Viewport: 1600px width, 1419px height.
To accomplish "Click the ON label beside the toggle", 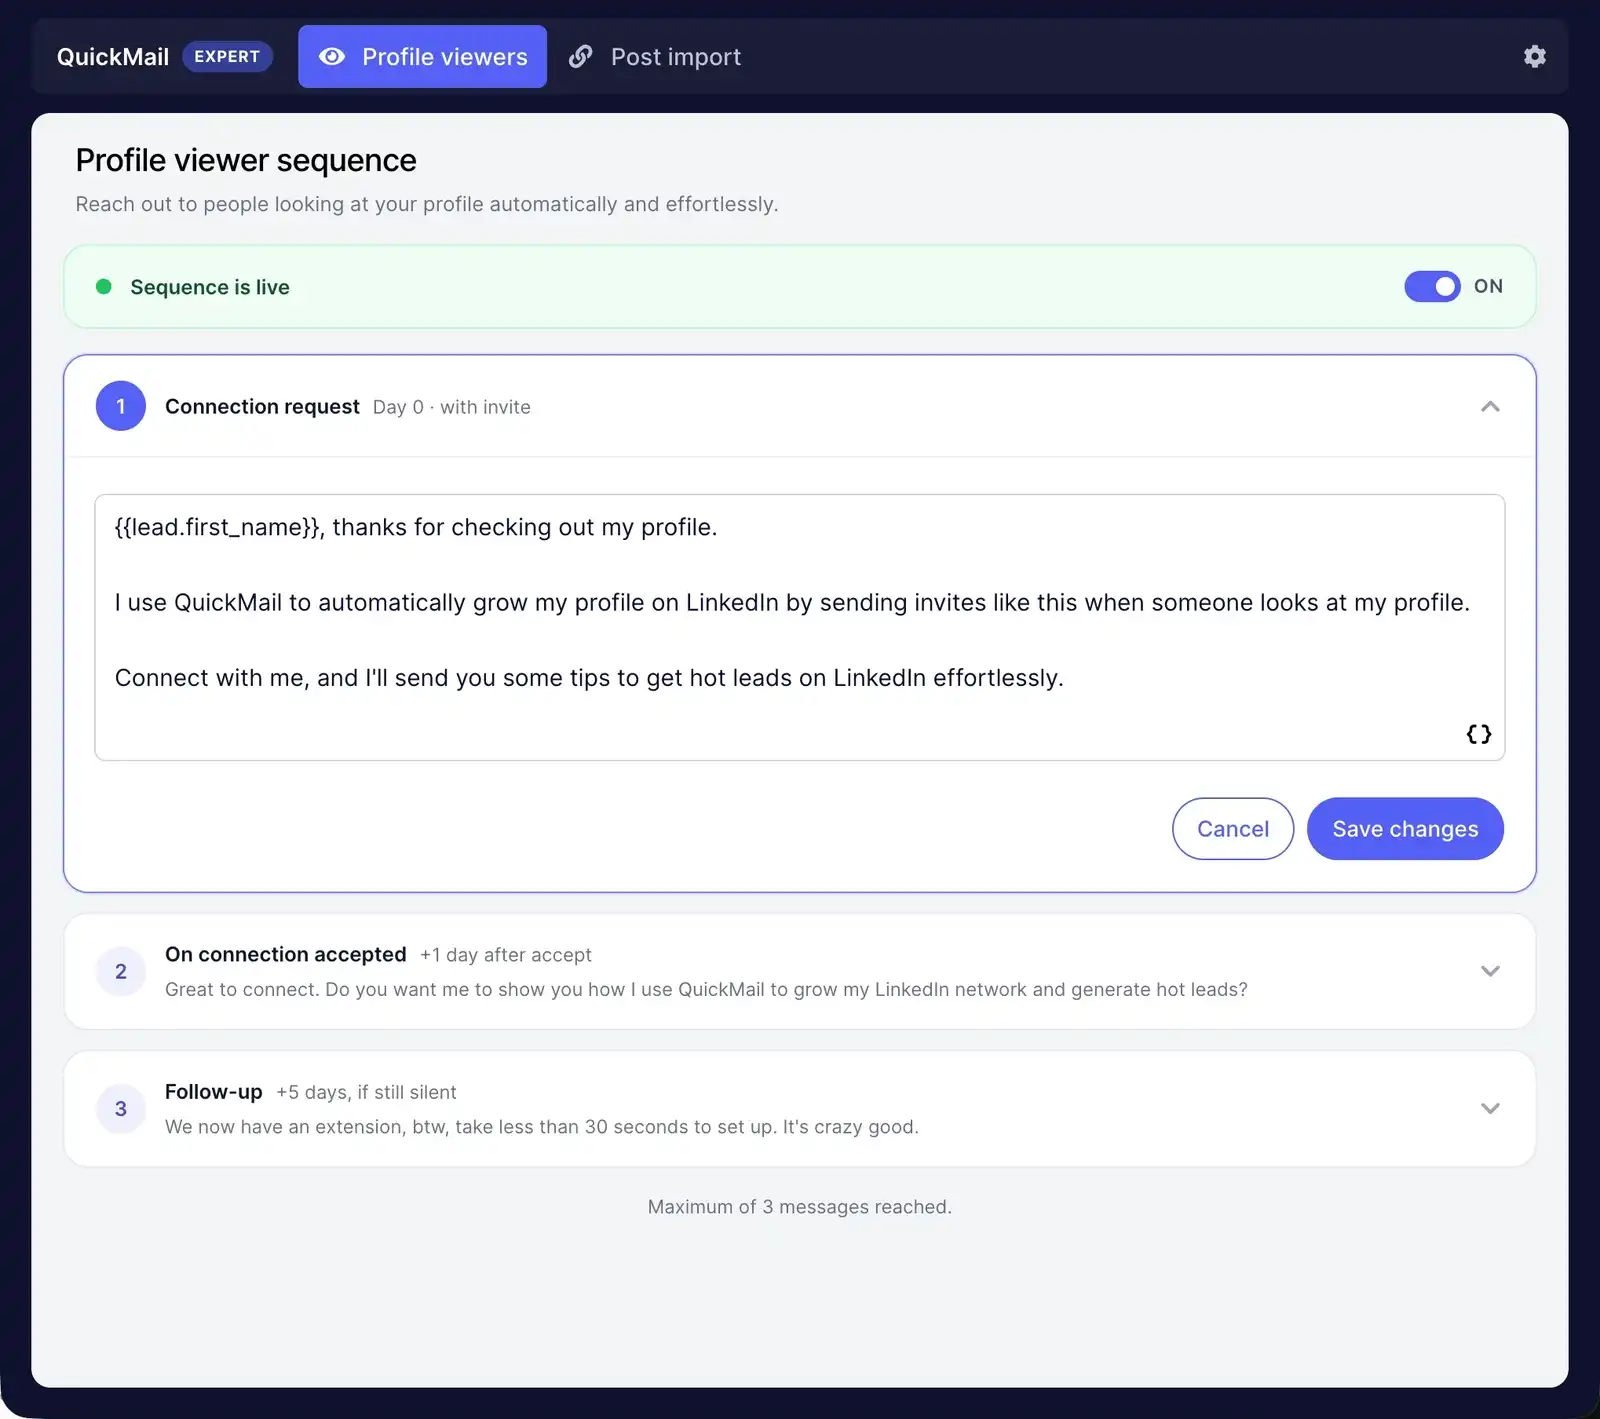I will pos(1488,286).
